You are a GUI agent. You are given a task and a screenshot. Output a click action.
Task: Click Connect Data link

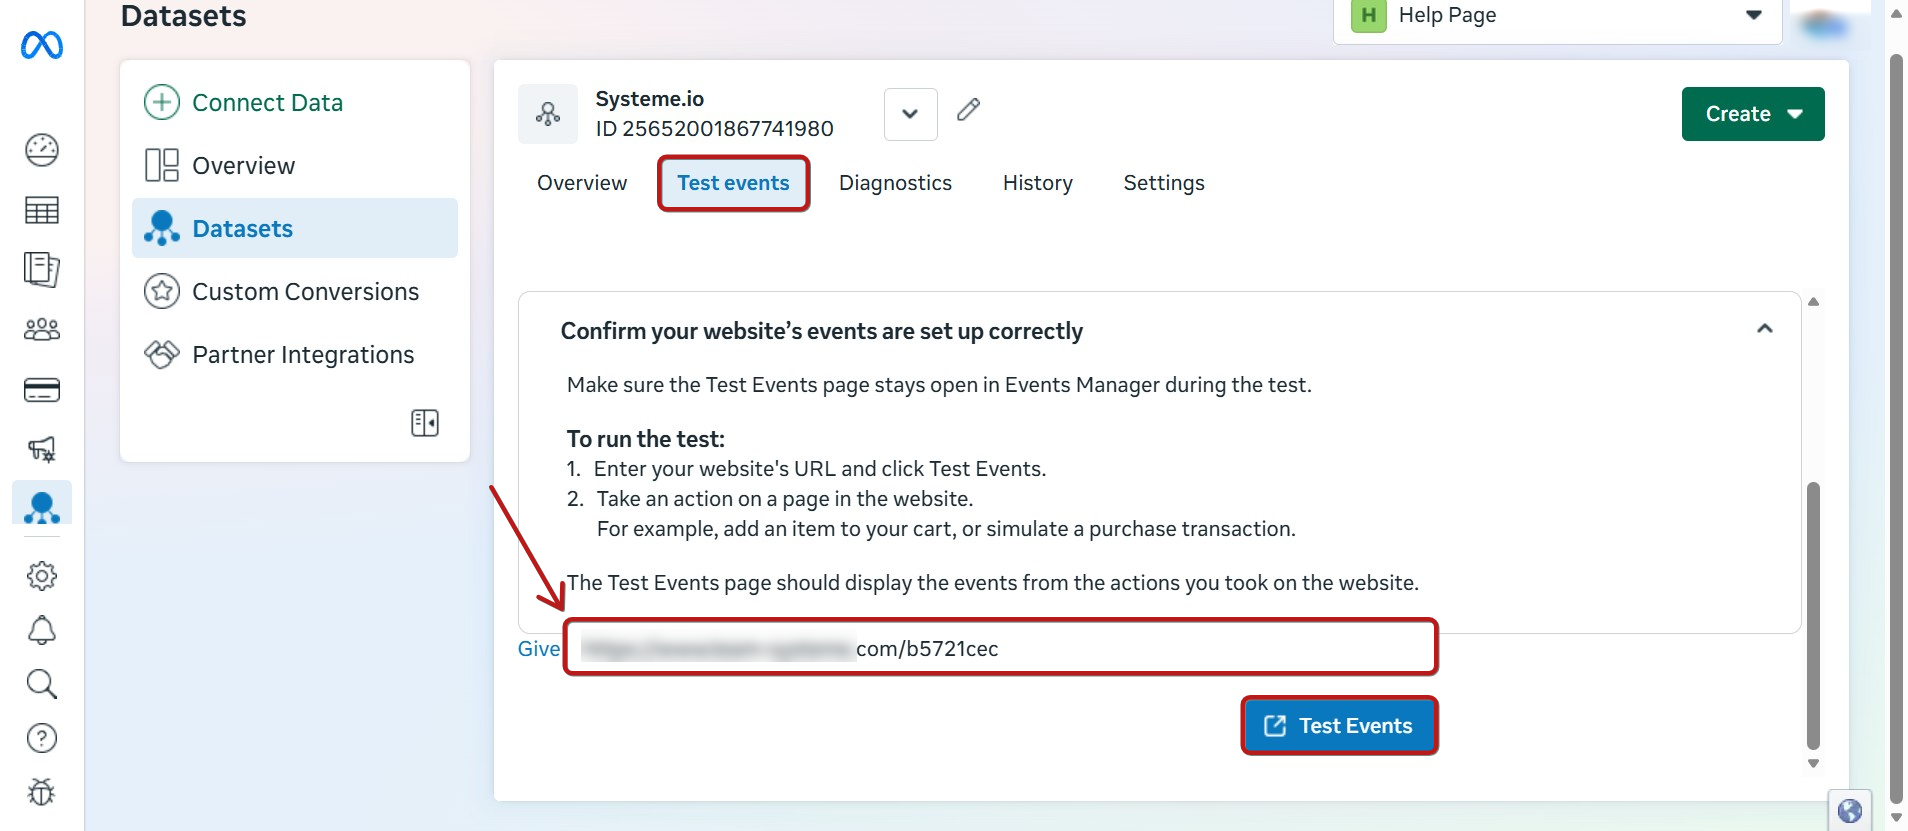tap(267, 102)
